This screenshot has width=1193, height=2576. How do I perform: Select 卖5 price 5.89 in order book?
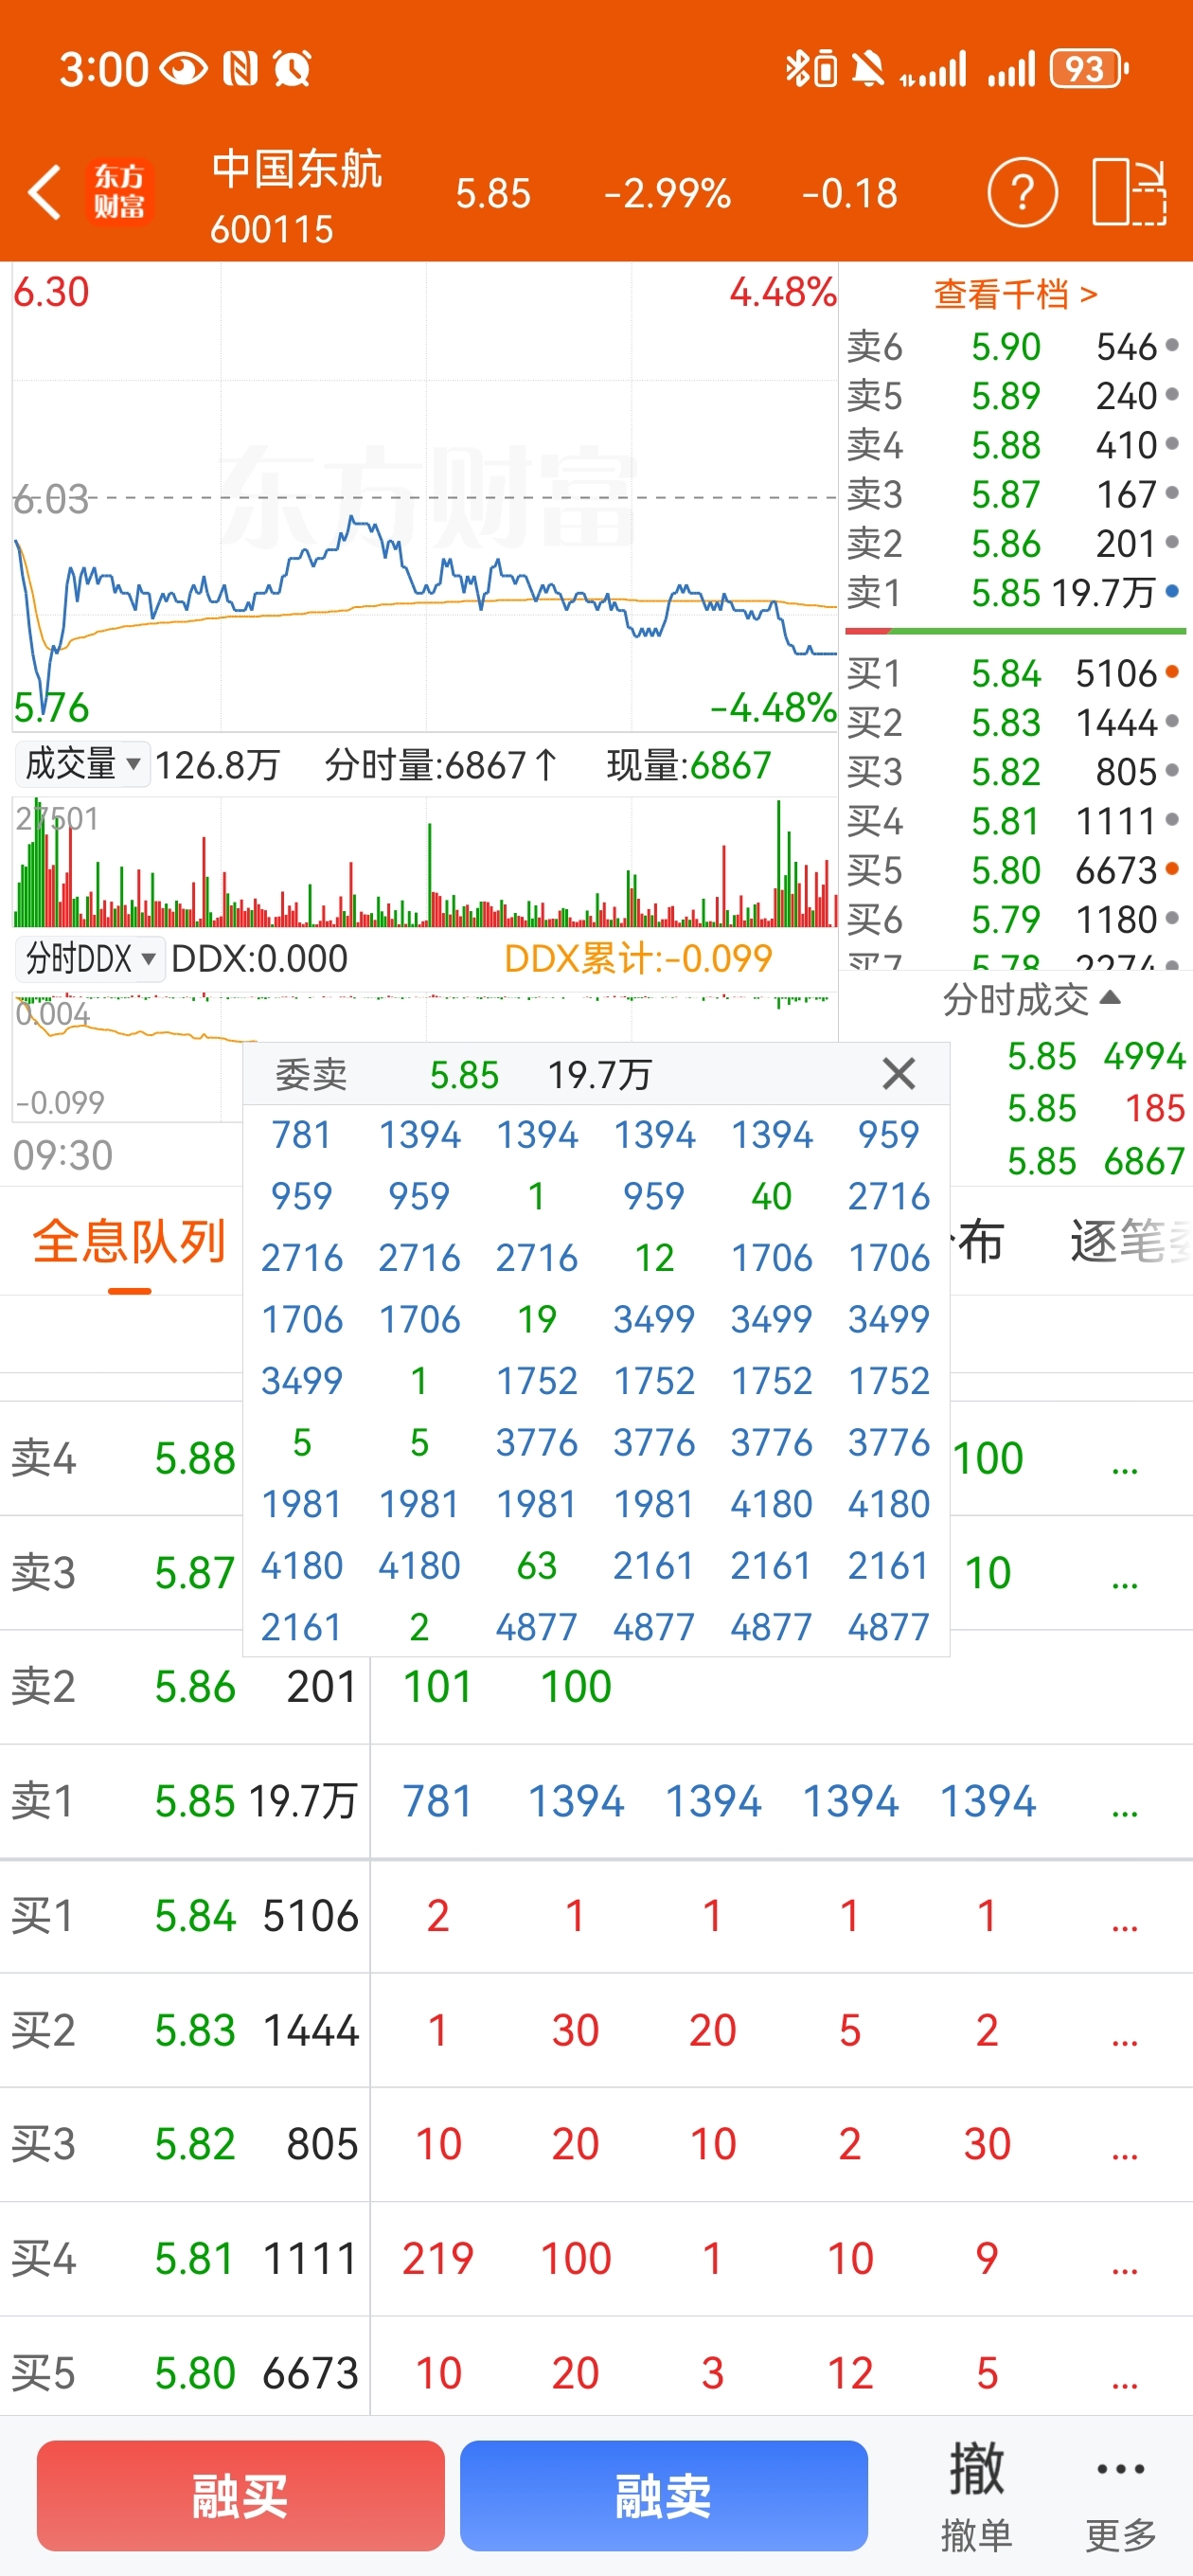point(1006,396)
